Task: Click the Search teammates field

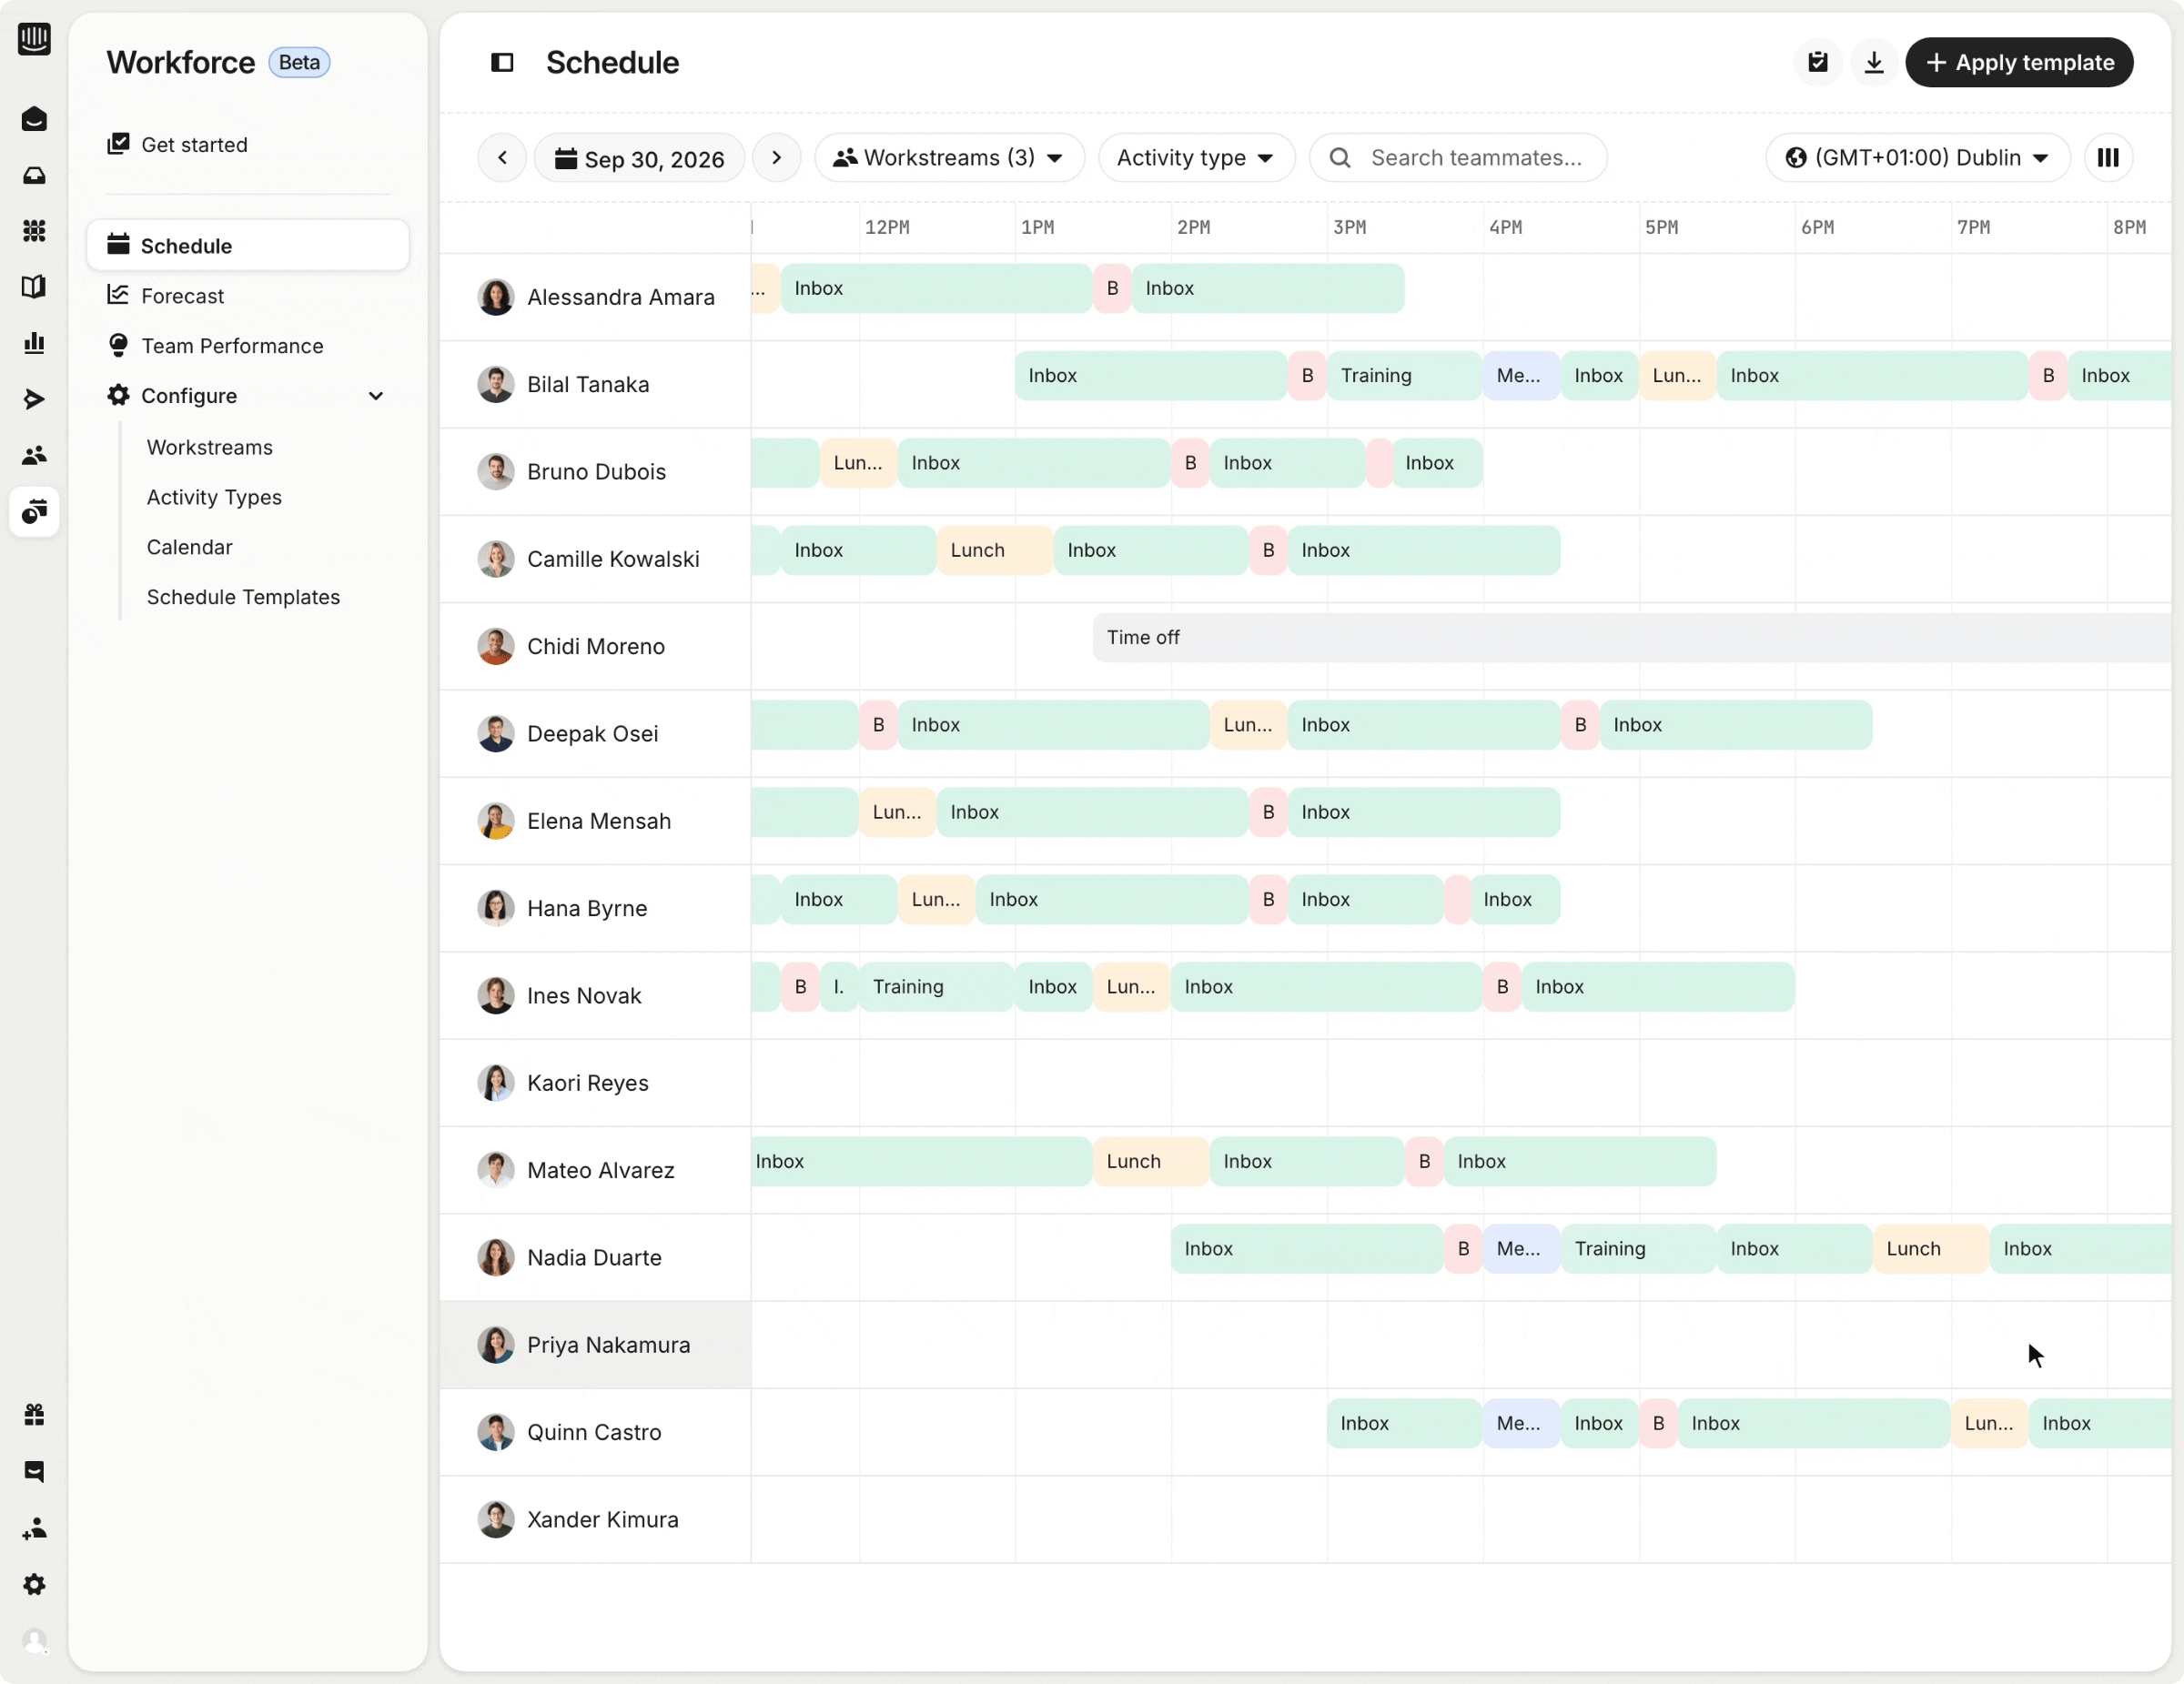Action: (x=1457, y=158)
